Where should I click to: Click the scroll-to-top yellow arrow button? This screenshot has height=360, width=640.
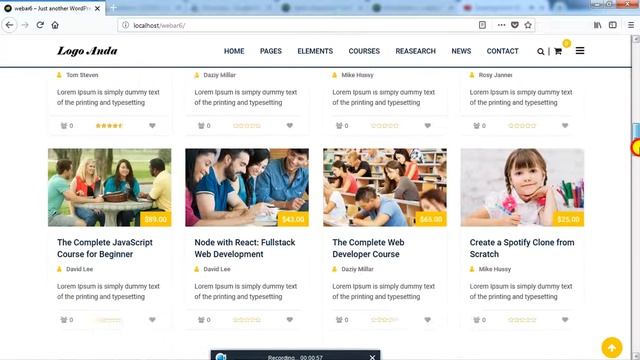coord(611,347)
